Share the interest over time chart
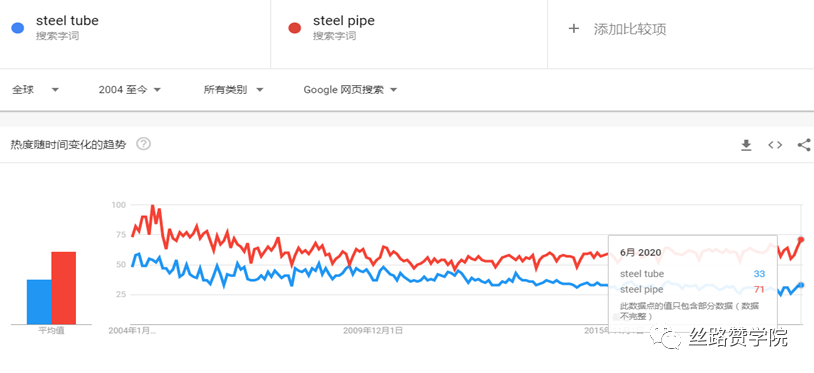814x373 pixels. (804, 145)
